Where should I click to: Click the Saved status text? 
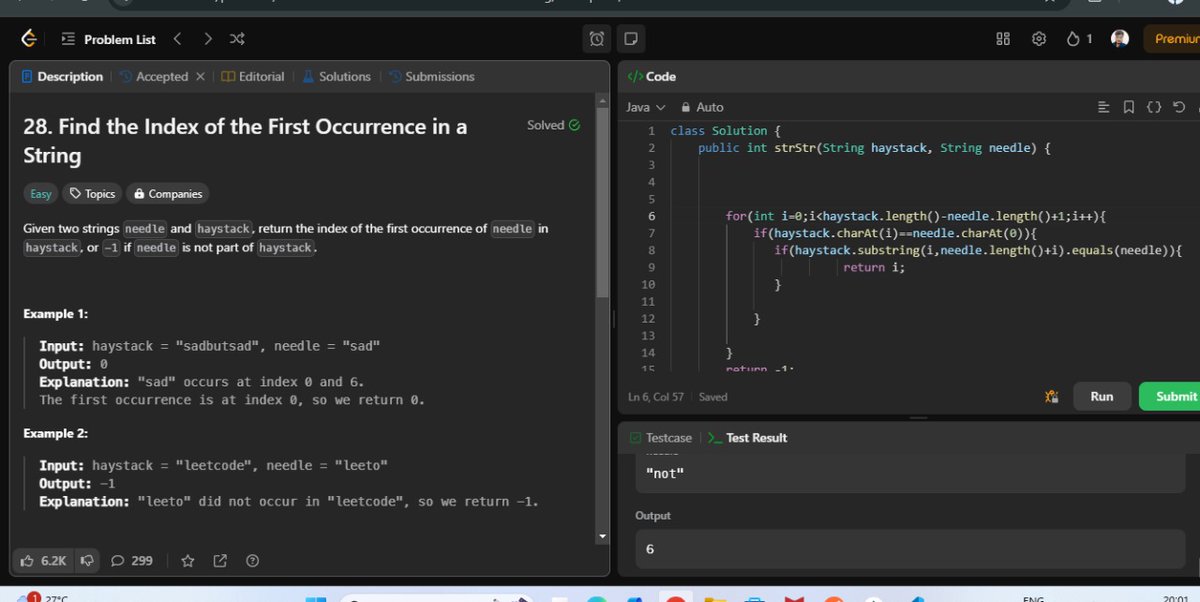(713, 397)
